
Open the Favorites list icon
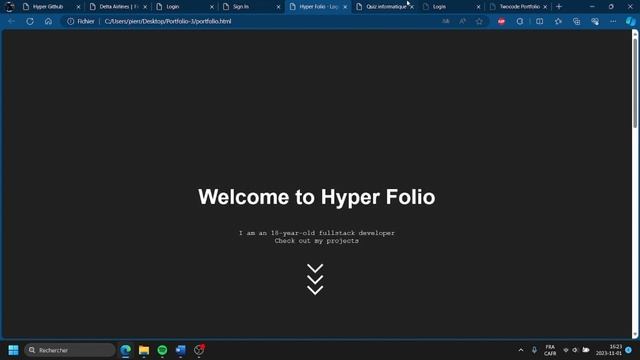pyautogui.click(x=558, y=21)
